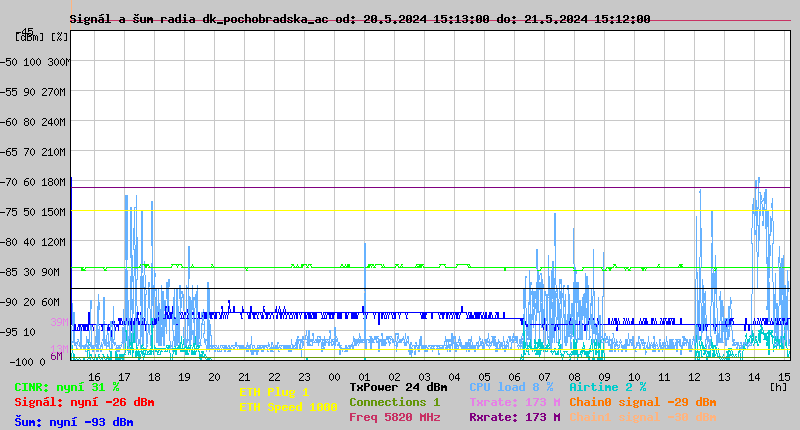Screen dimensions: 800x430
Task: Select the TxPower 24 dBm label
Action: coord(398,387)
